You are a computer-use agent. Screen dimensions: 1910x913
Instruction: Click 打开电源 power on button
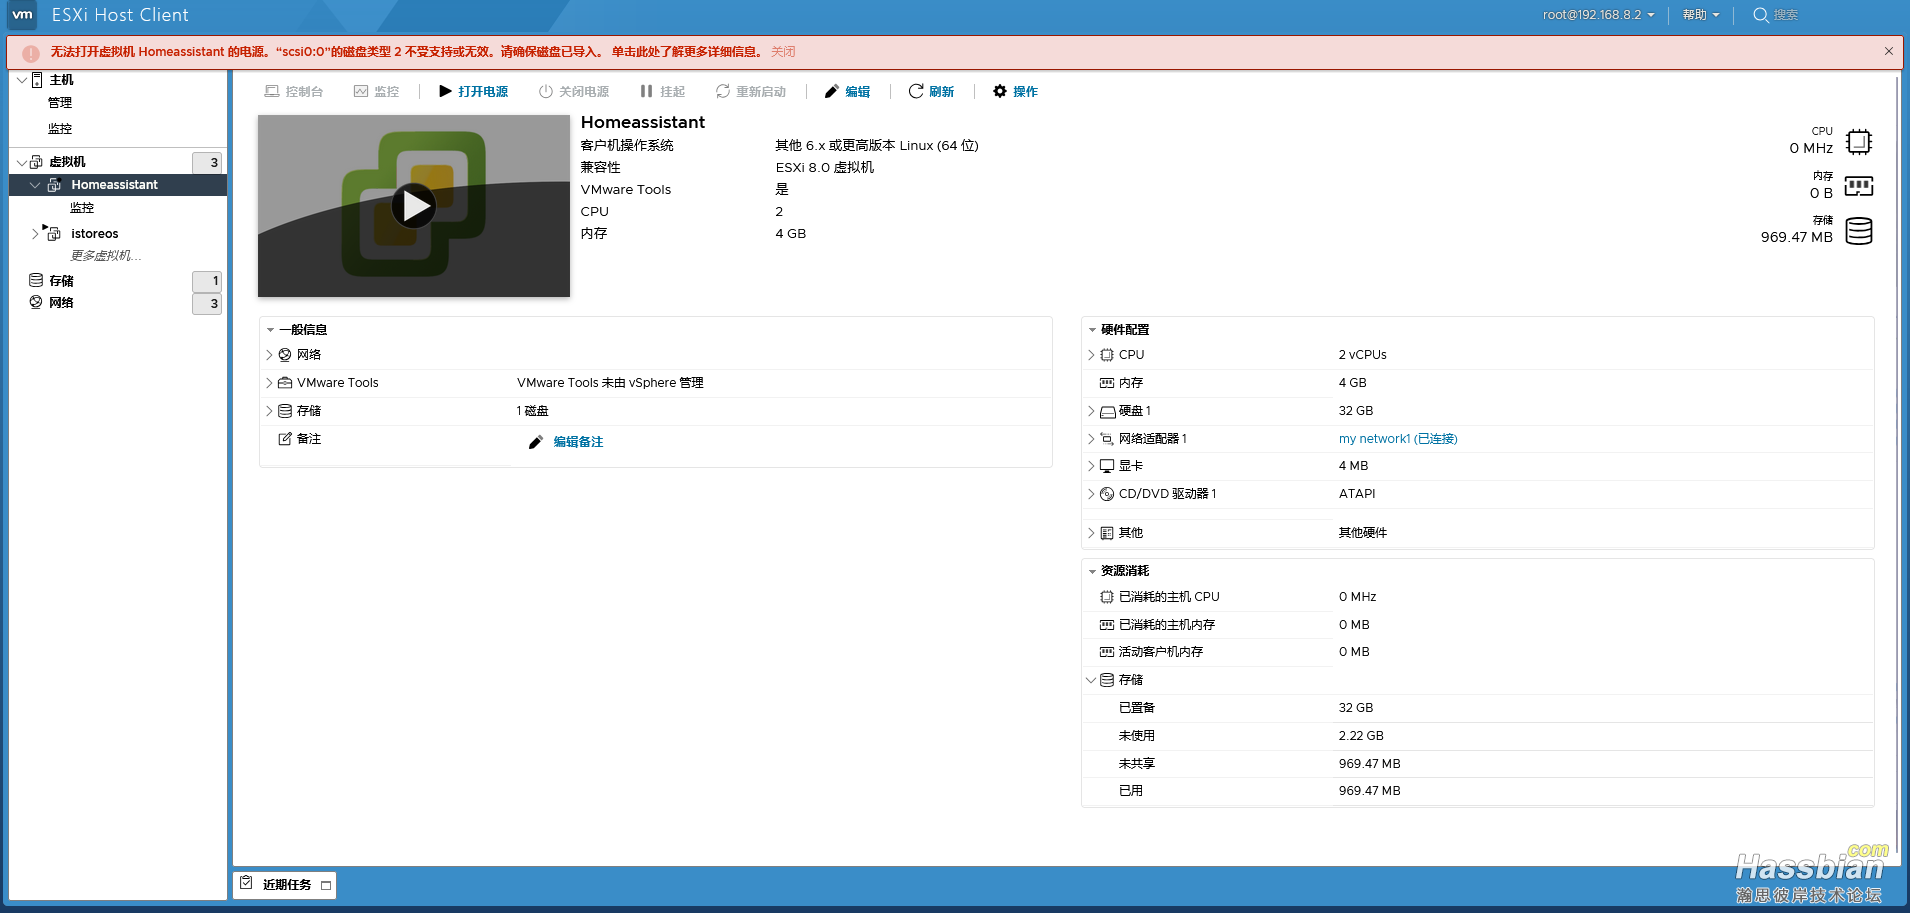(474, 92)
